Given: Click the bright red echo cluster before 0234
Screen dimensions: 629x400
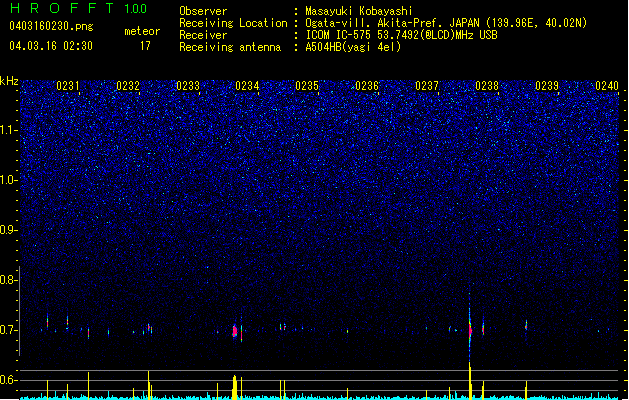Looking at the screenshot, I should pos(235,331).
